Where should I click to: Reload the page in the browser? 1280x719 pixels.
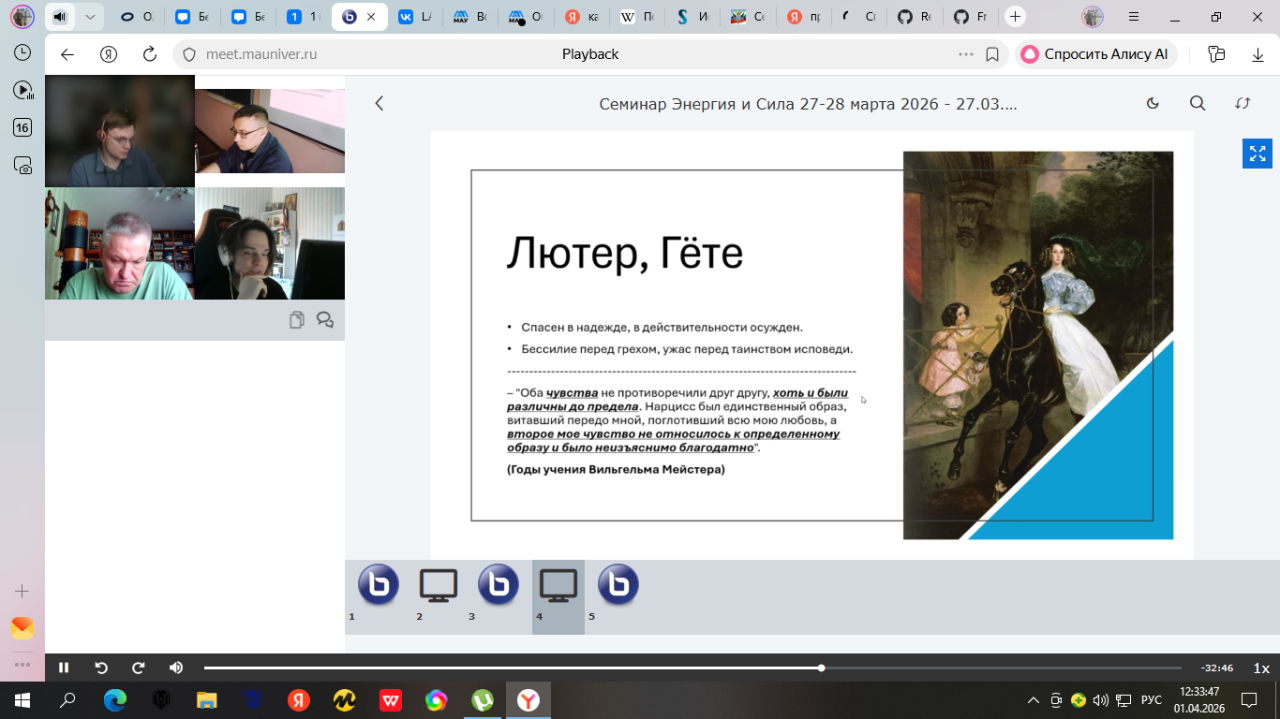(x=150, y=54)
